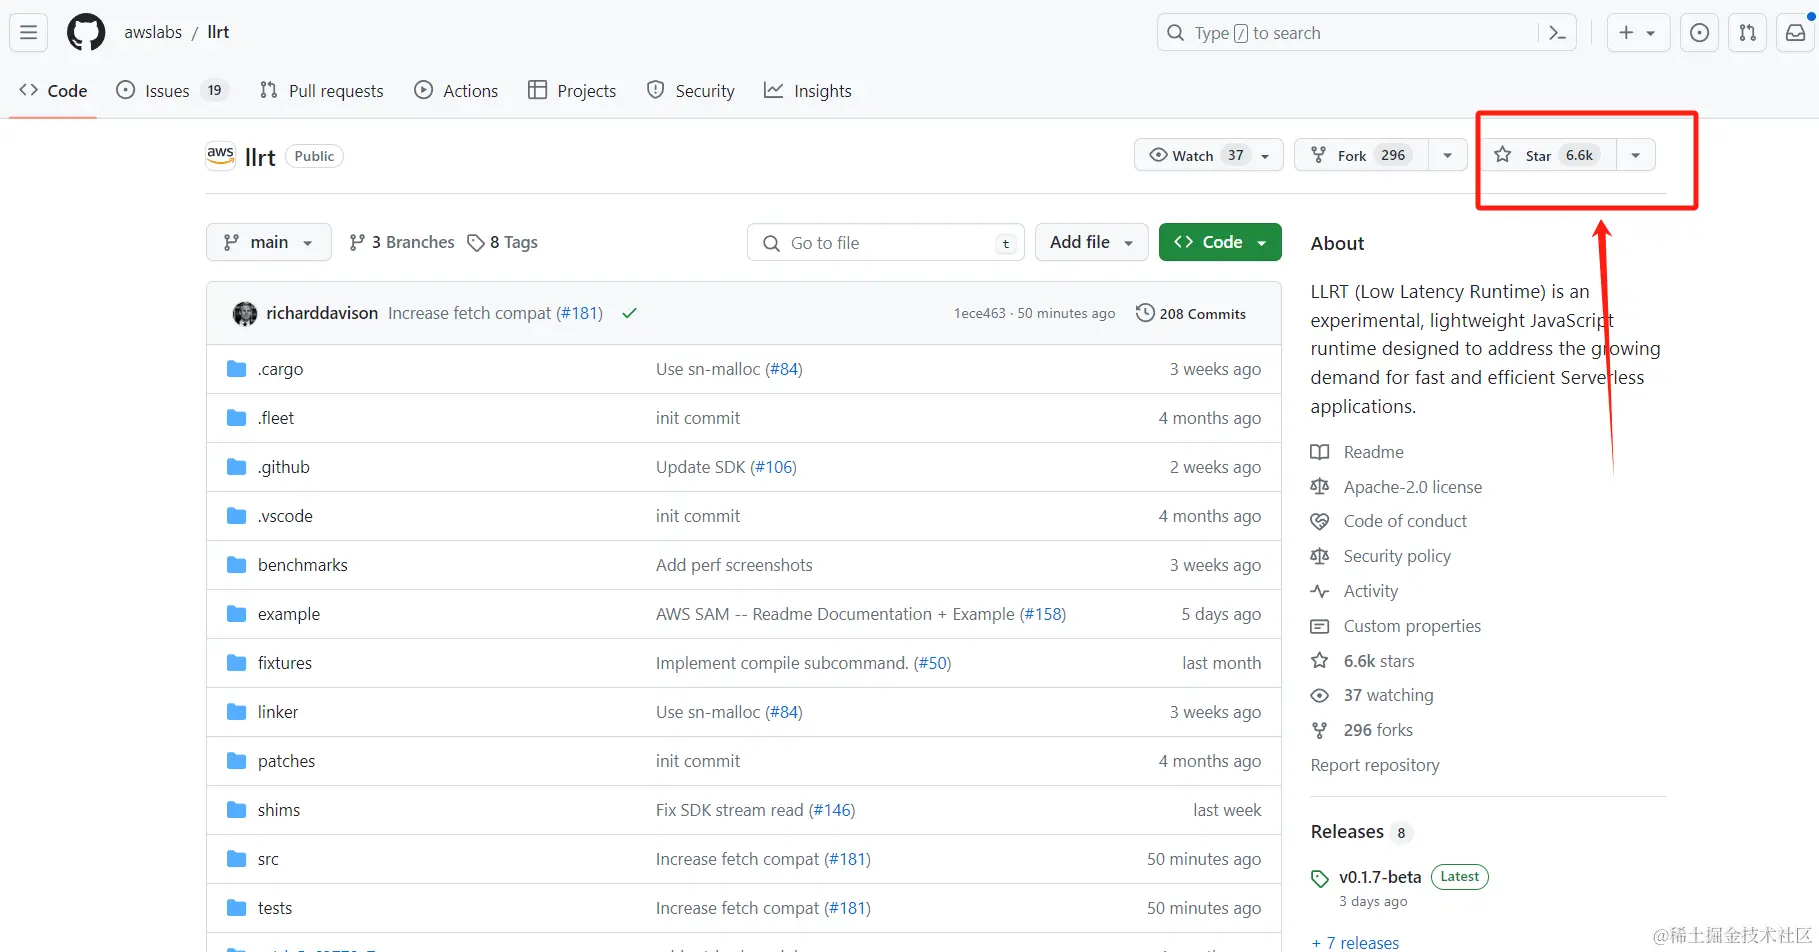
Task: Switch to the Insights tab
Action: pyautogui.click(x=808, y=91)
